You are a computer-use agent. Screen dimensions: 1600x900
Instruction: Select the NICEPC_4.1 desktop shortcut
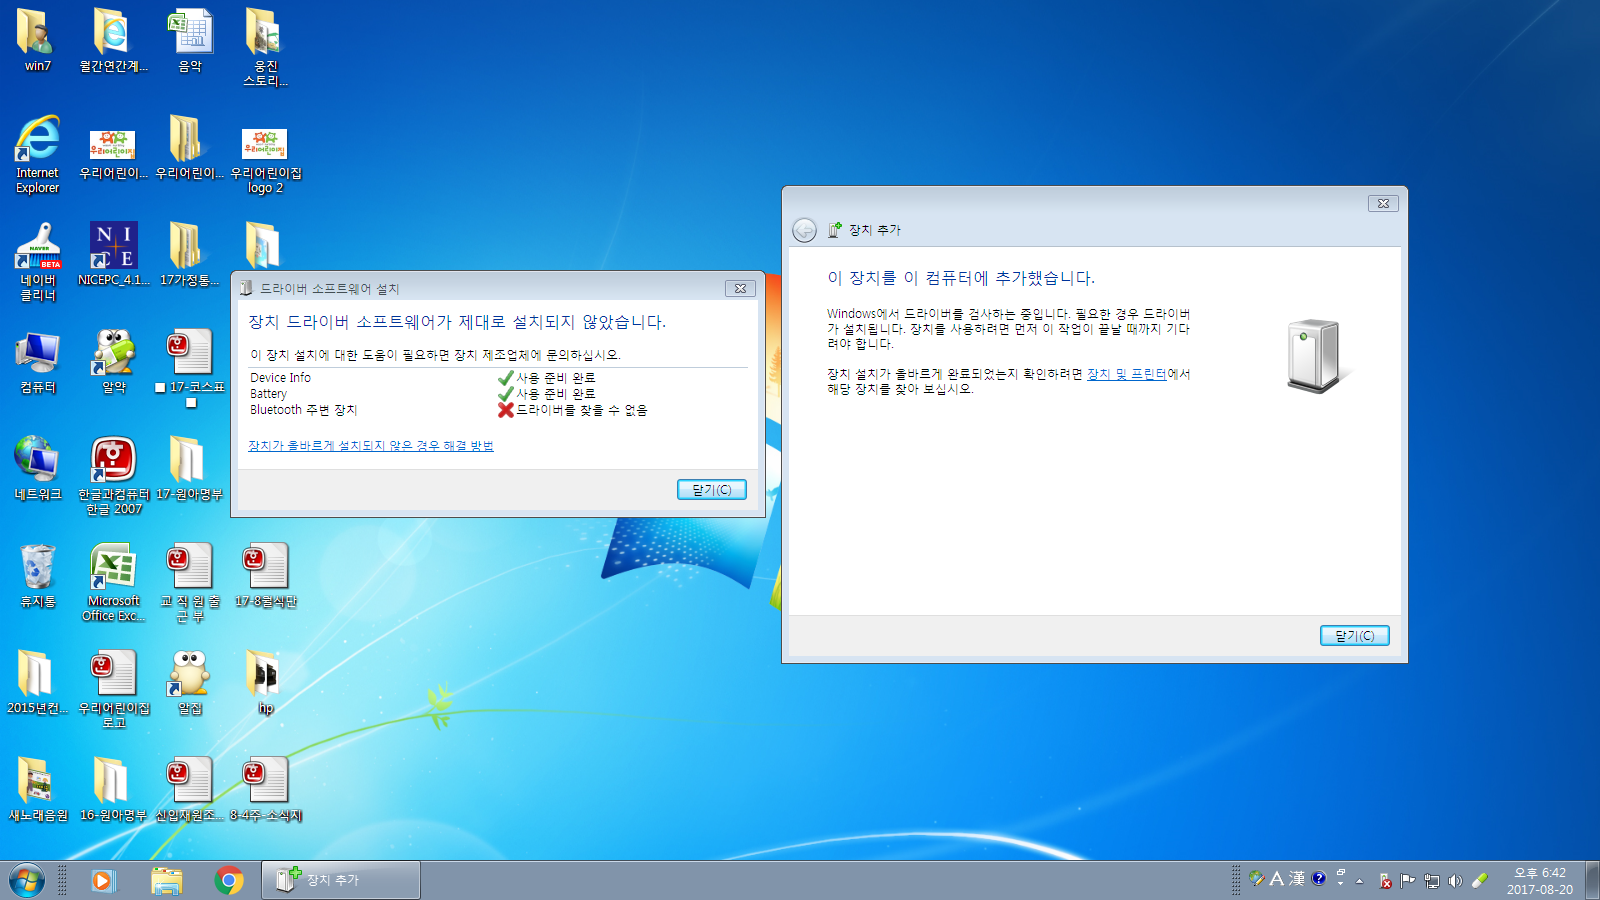click(x=114, y=254)
